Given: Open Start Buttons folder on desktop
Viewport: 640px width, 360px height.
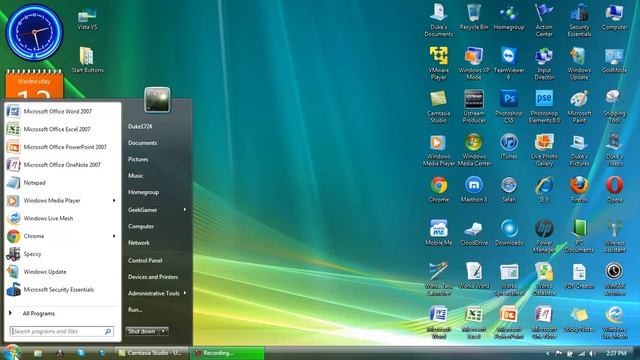Looking at the screenshot, I should pos(87,60).
